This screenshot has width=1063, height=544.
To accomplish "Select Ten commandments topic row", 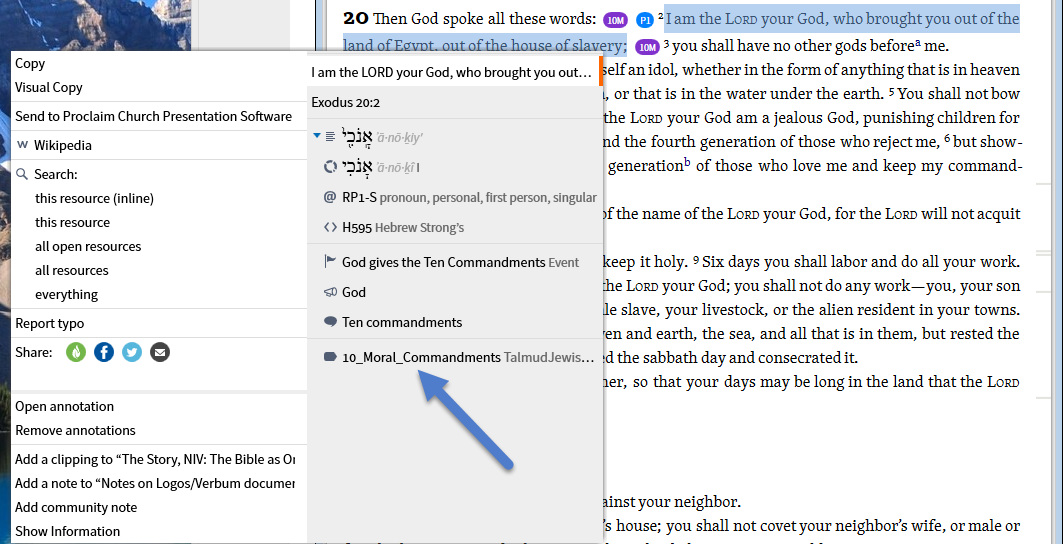I will pyautogui.click(x=455, y=322).
